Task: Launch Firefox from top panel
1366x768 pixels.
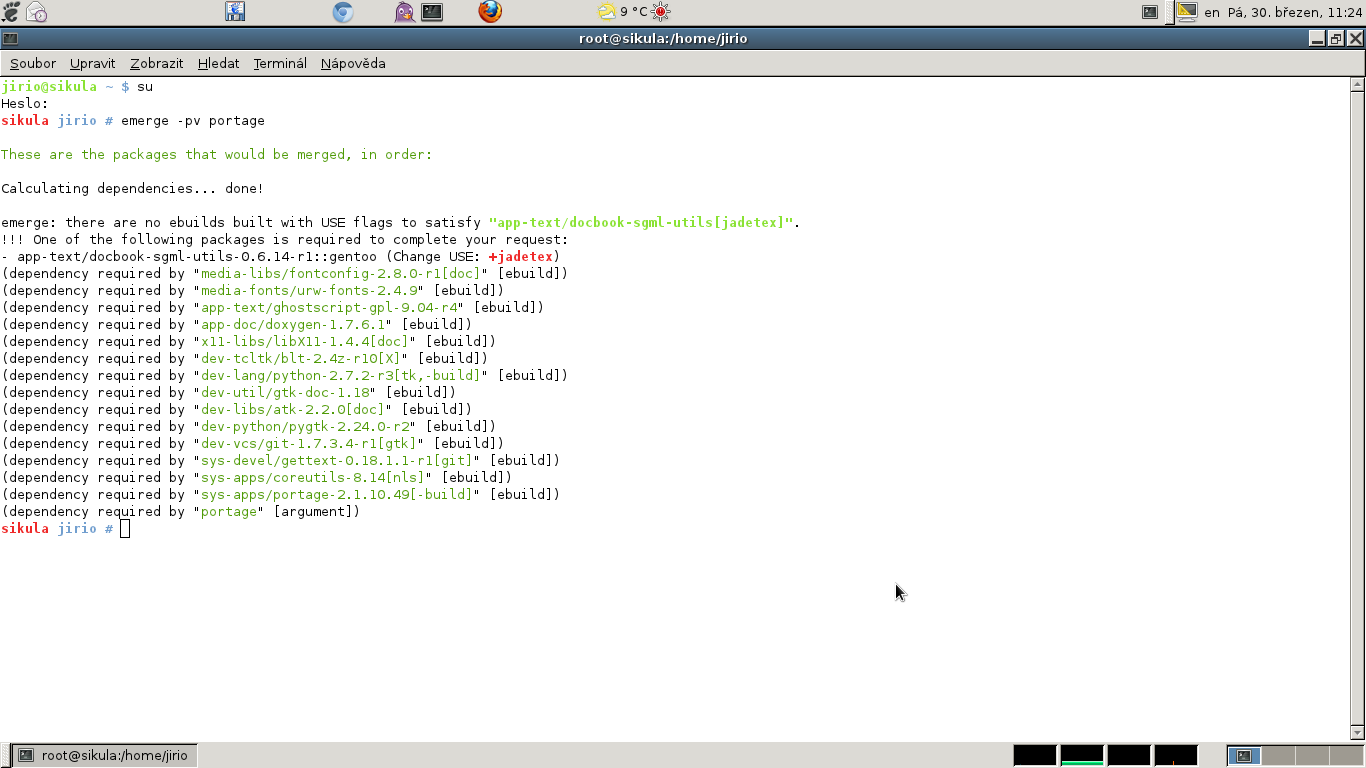Action: pos(490,12)
